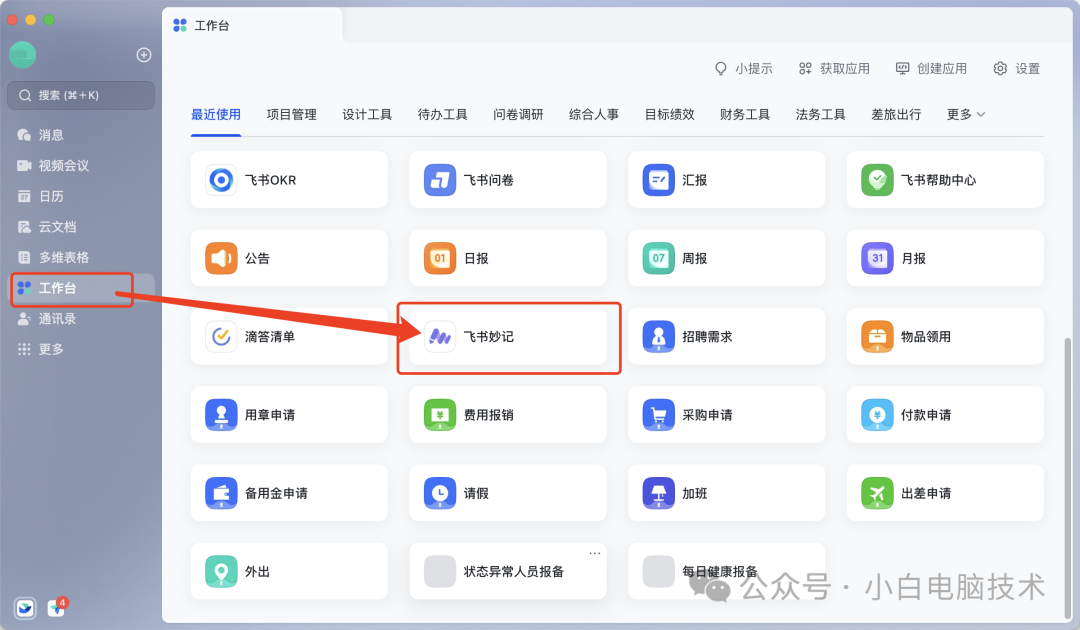Open the 周报 app icon
The height and width of the screenshot is (630, 1080).
pos(658,258)
